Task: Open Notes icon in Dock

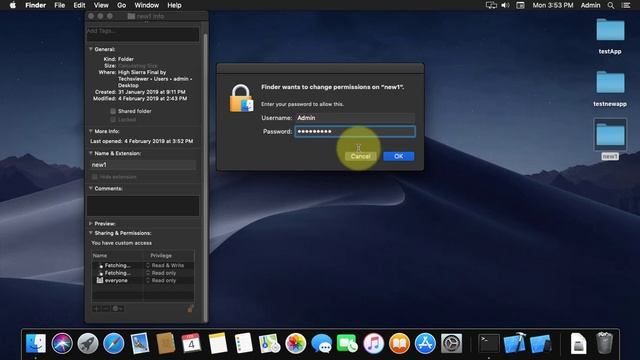Action: tap(218, 343)
